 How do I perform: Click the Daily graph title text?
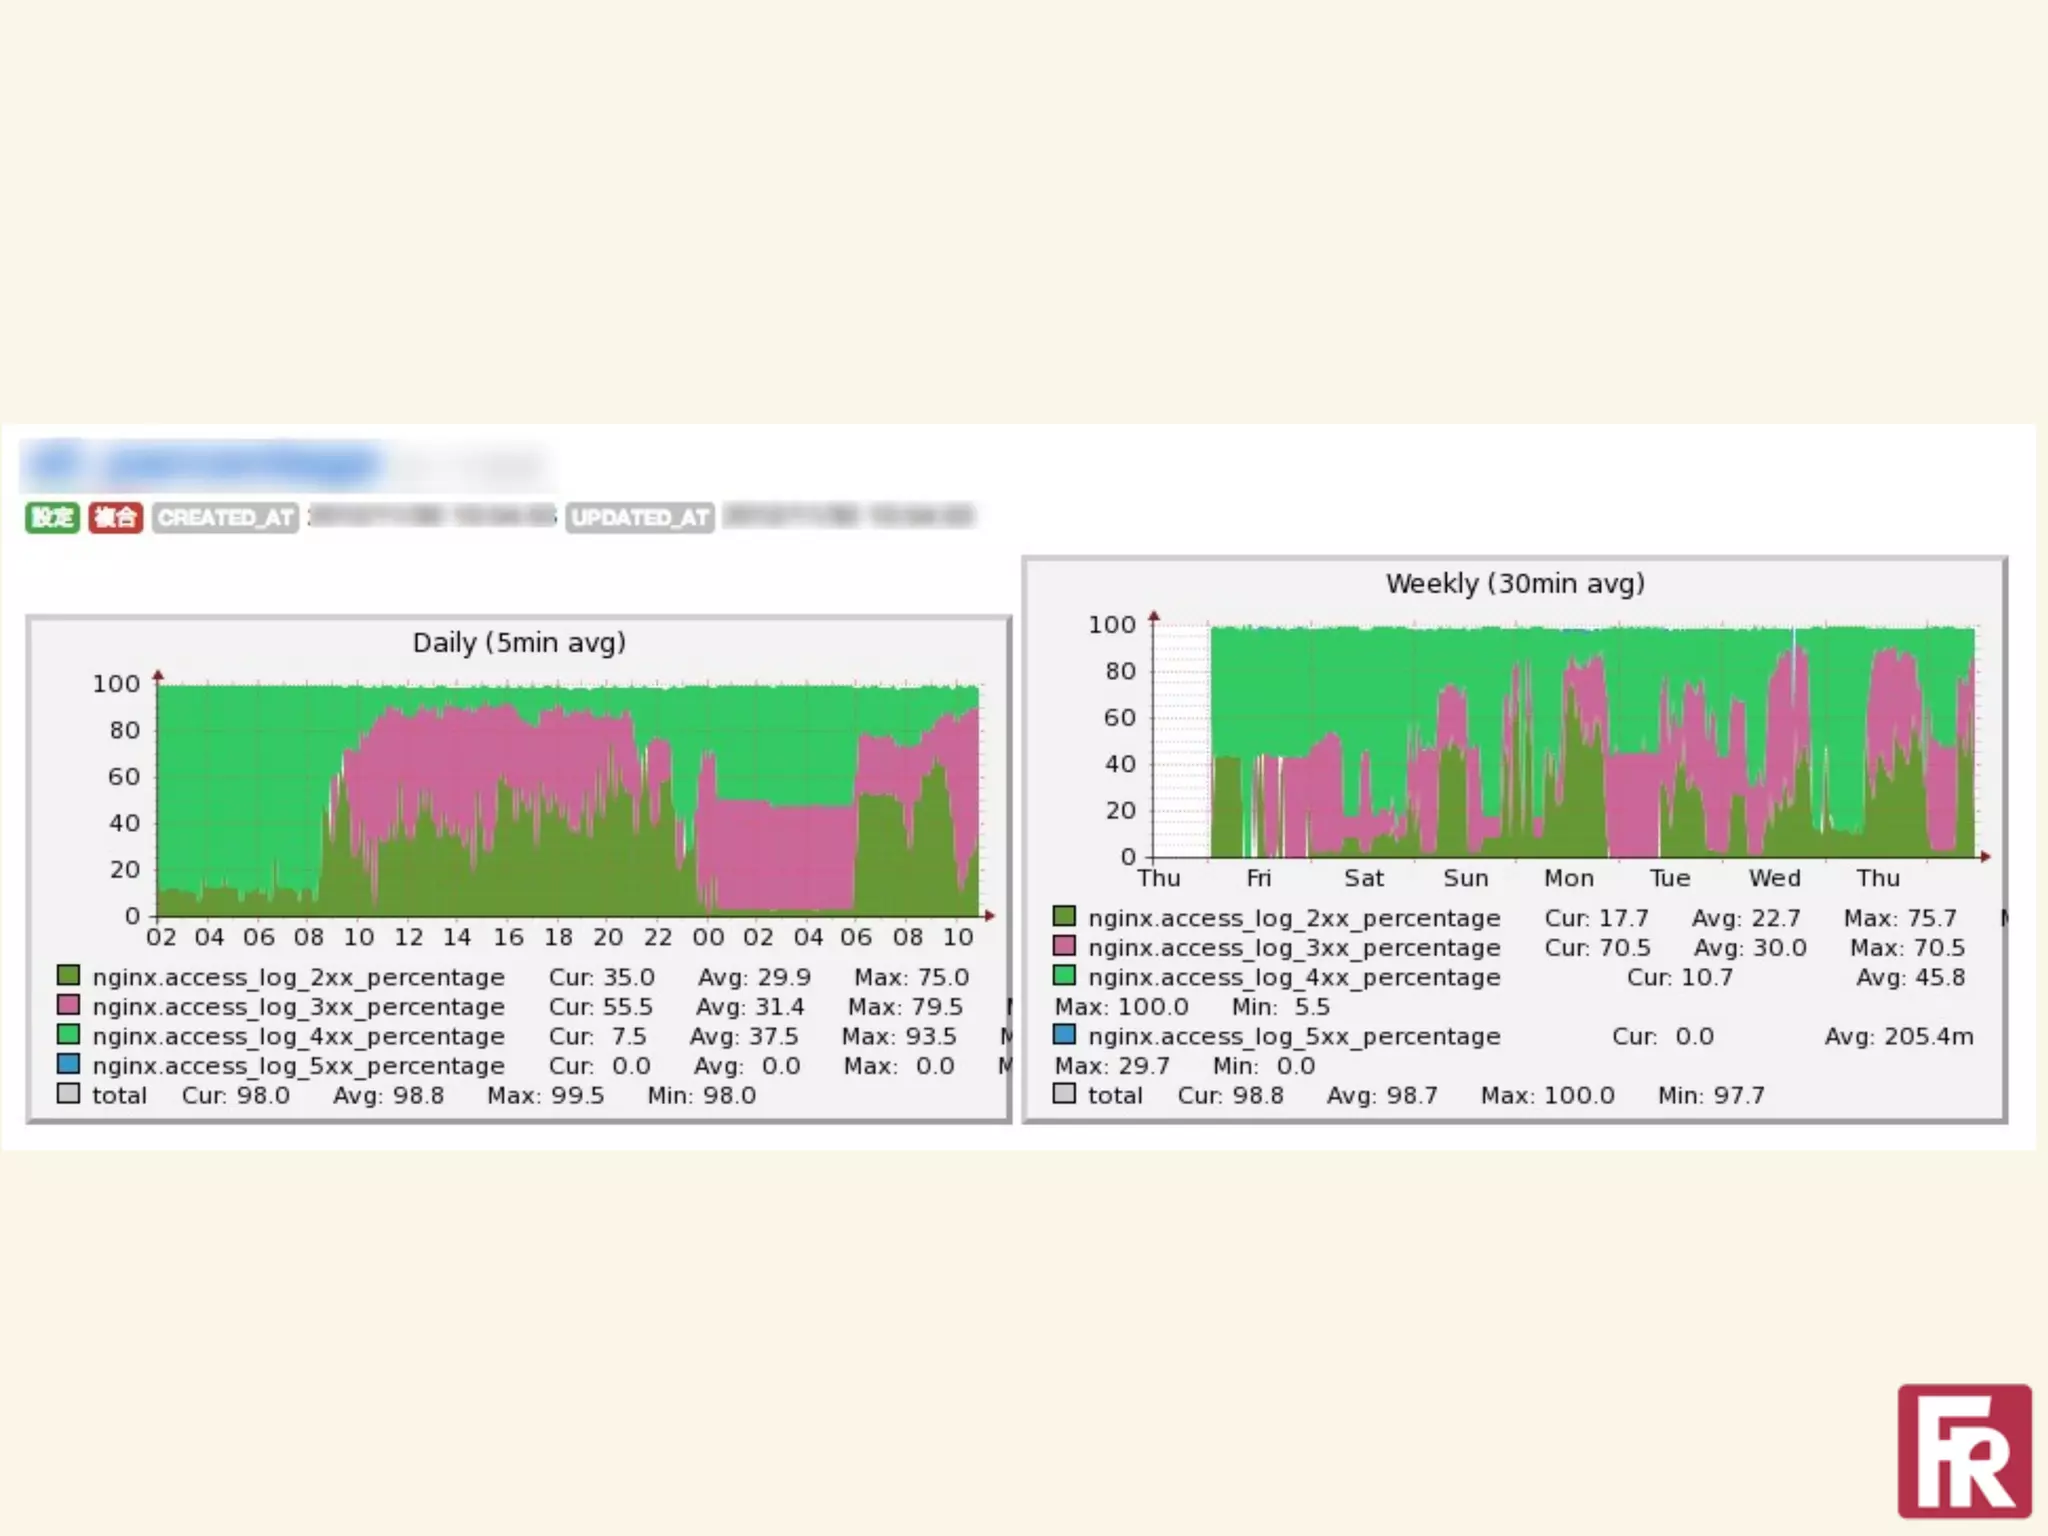pos(519,643)
